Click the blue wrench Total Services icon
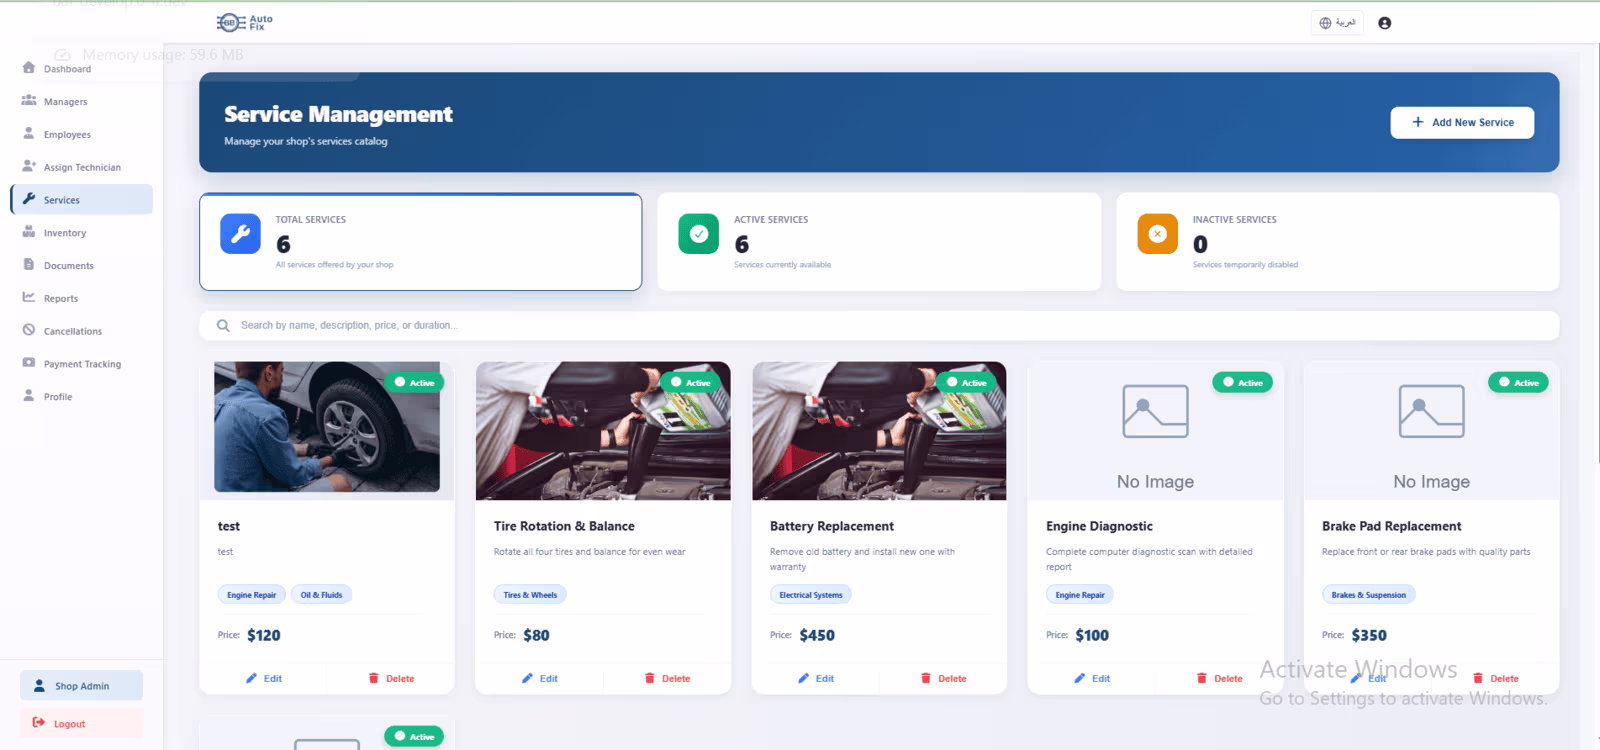The width and height of the screenshot is (1600, 750). coord(240,234)
